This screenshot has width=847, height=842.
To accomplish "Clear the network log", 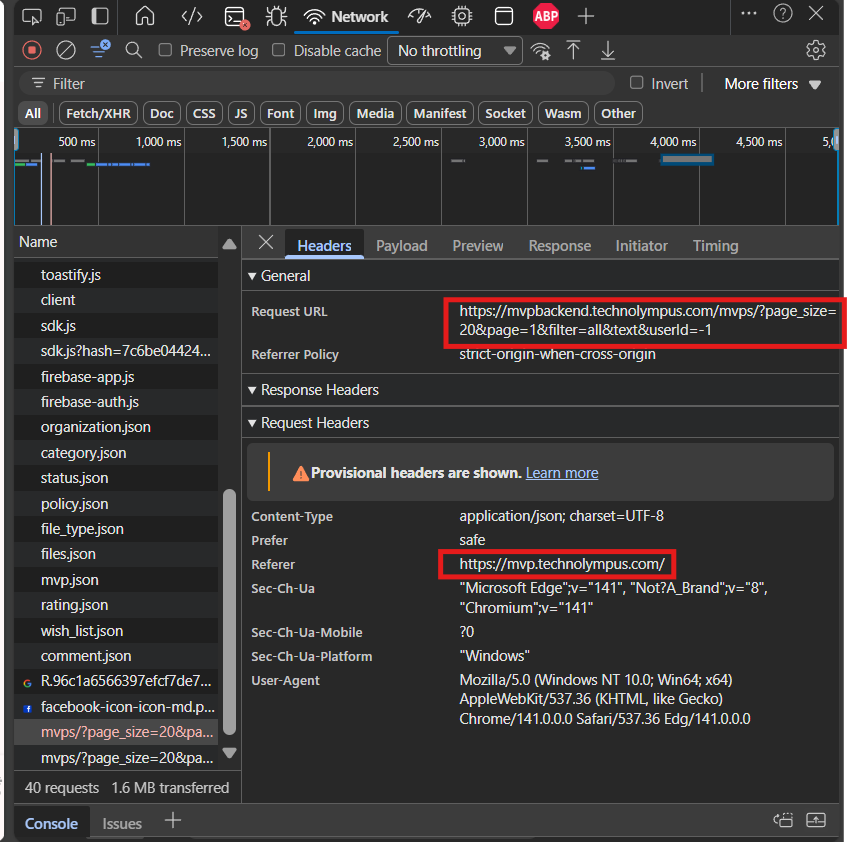I will pyautogui.click(x=65, y=50).
